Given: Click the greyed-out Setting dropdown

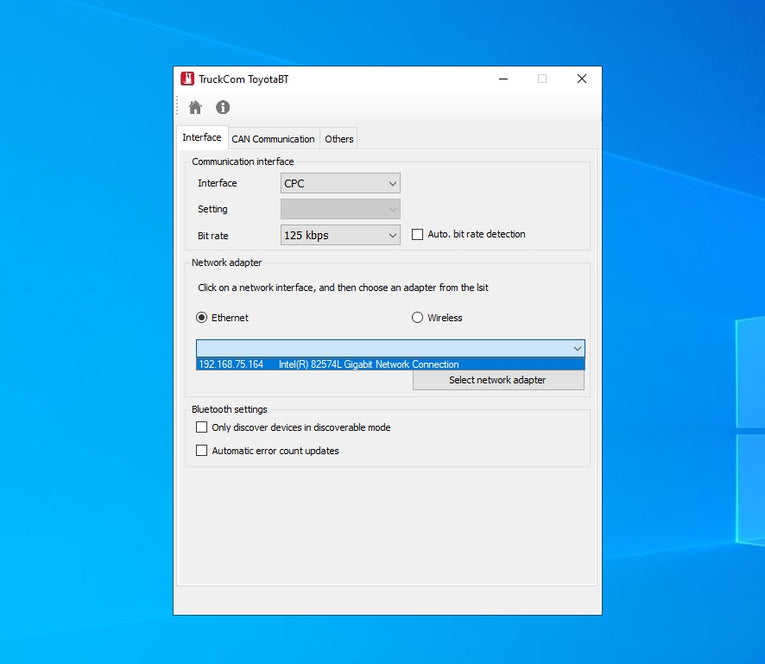Looking at the screenshot, I should (x=340, y=209).
